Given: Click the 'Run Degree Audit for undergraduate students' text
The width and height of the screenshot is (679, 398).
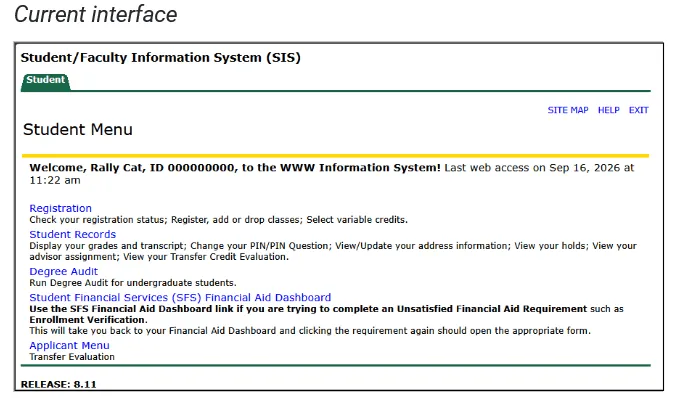Looking at the screenshot, I should tap(133, 283).
